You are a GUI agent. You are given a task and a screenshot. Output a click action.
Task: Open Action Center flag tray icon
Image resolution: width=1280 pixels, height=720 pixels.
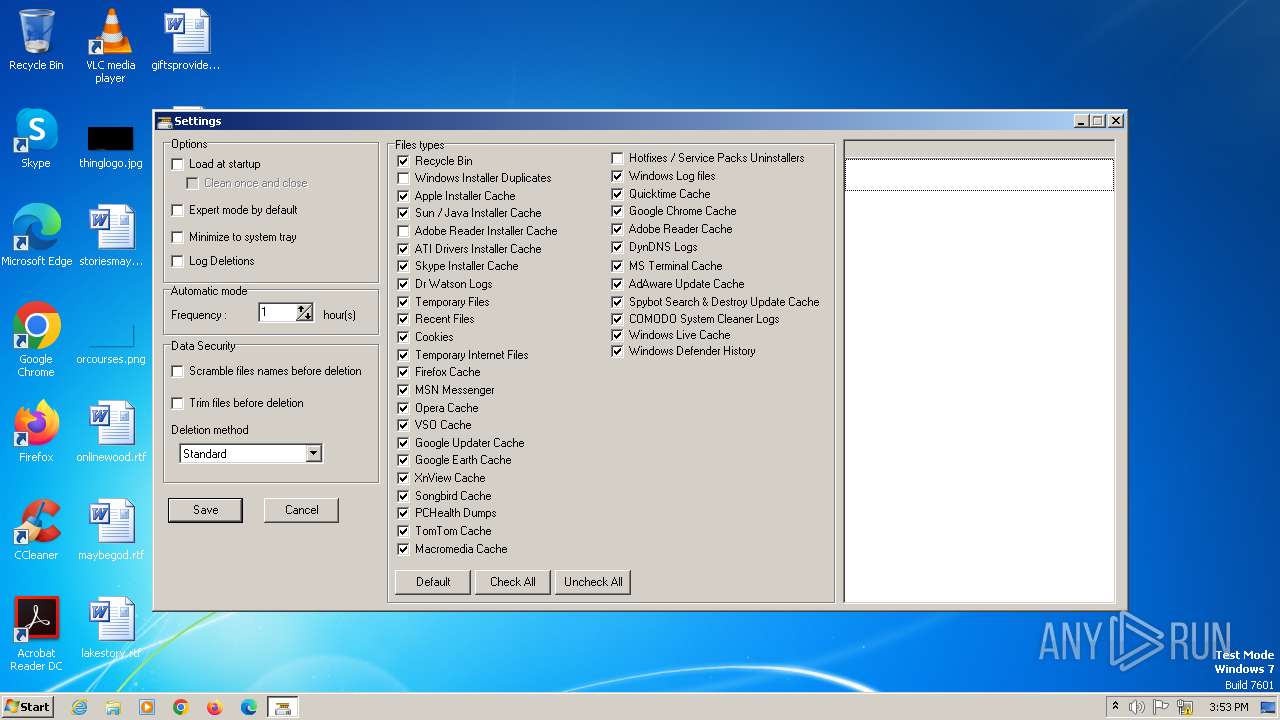coord(1161,707)
